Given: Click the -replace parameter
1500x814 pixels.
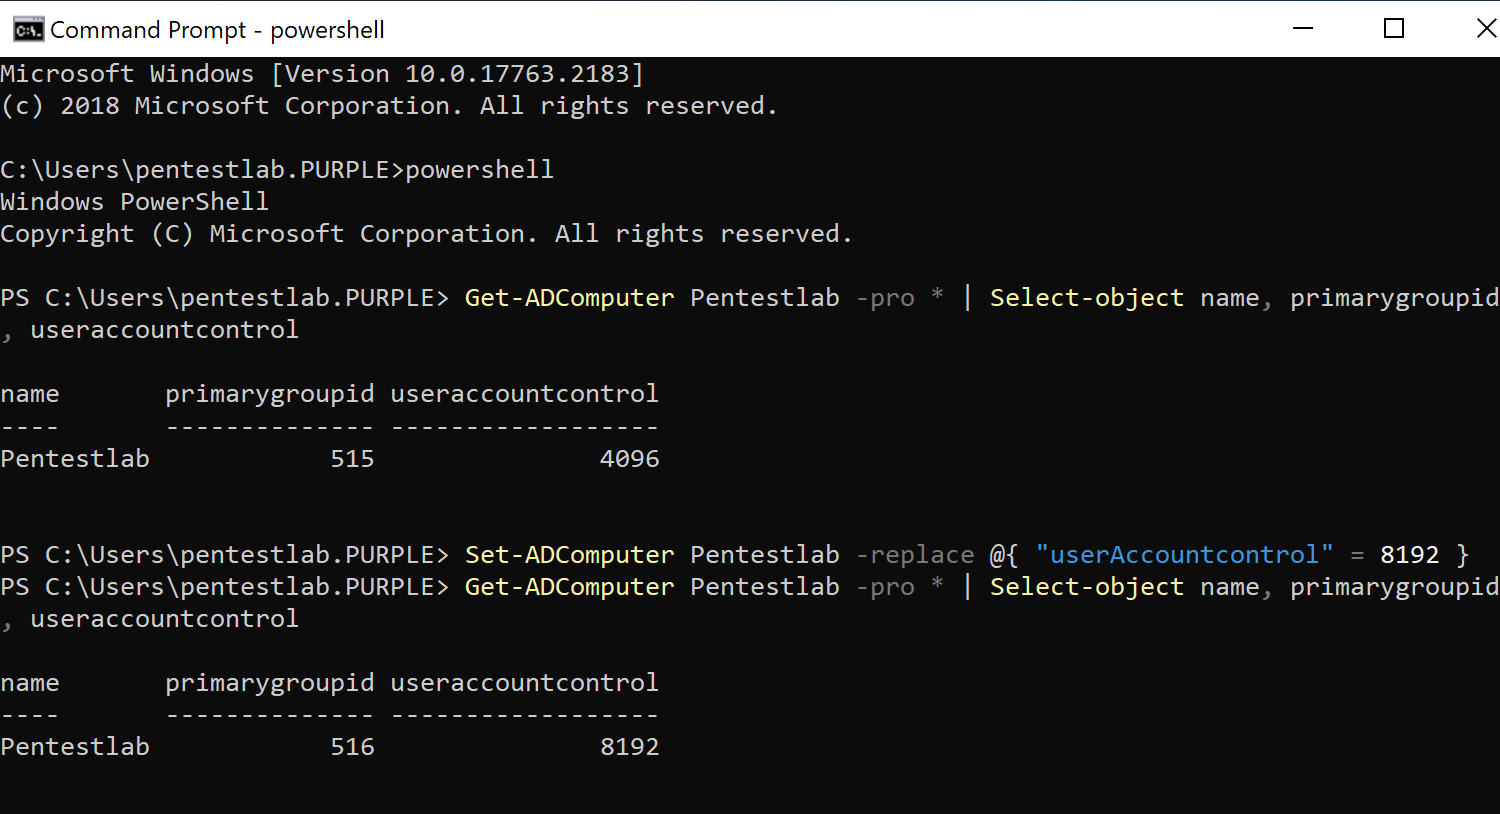Looking at the screenshot, I should (x=914, y=555).
